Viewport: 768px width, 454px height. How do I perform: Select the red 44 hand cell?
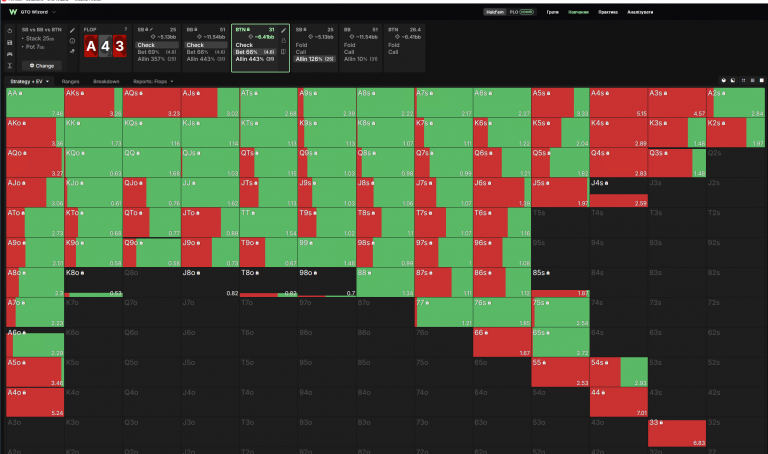pos(619,402)
